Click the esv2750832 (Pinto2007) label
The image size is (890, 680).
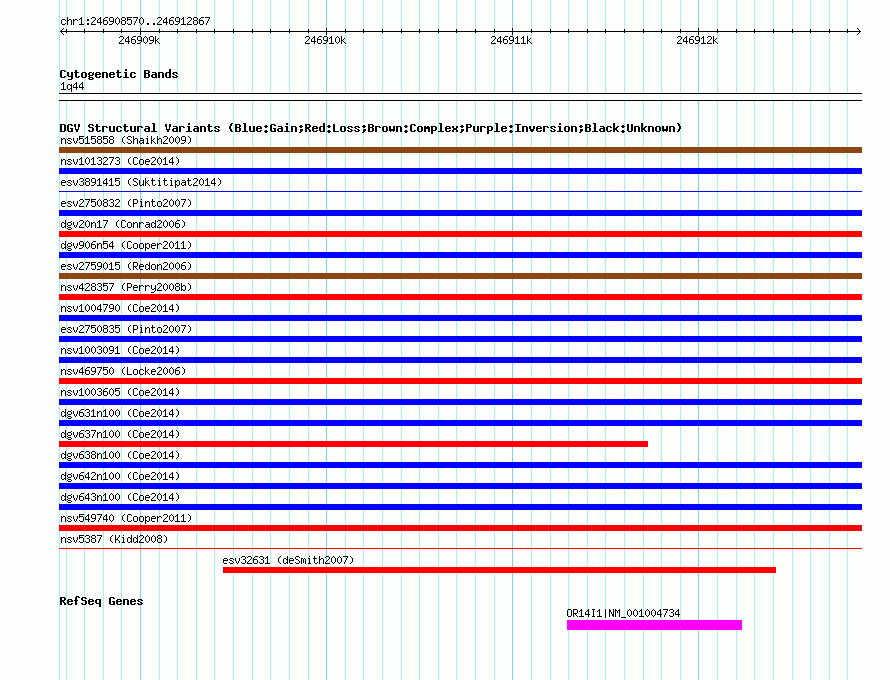click(x=126, y=203)
